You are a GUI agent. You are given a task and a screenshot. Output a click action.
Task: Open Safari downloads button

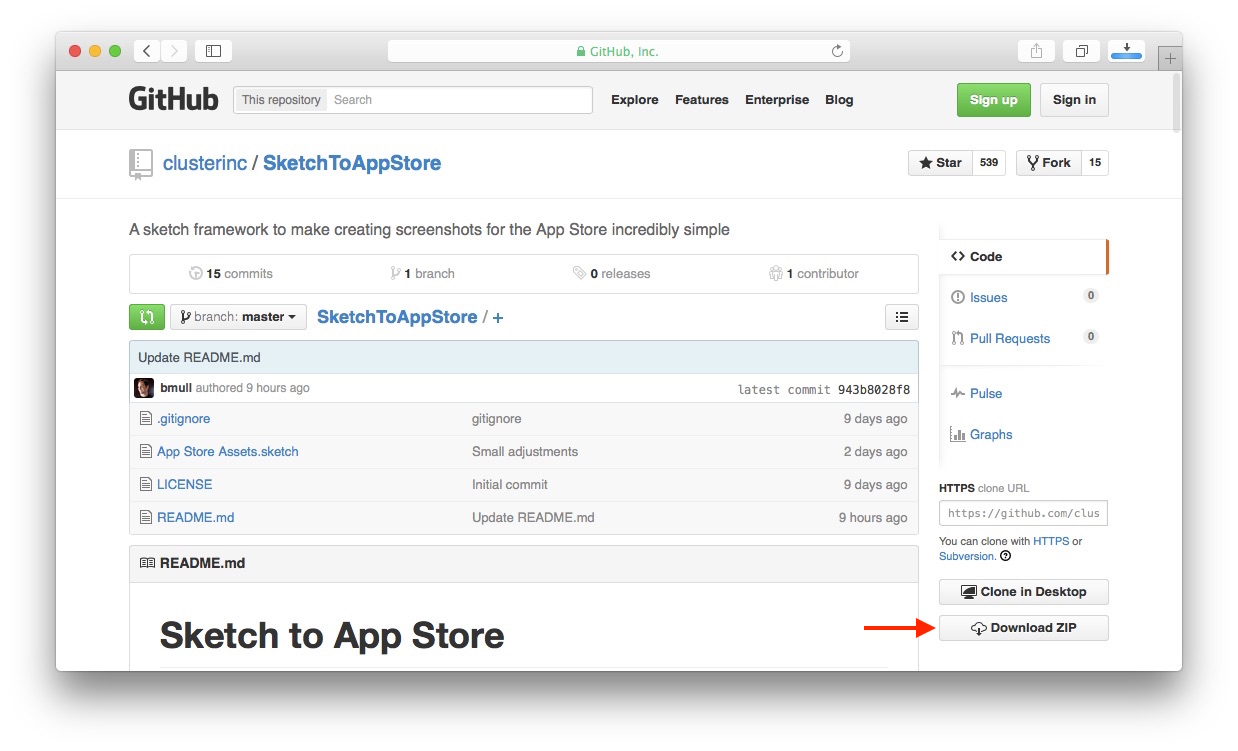click(x=1127, y=50)
